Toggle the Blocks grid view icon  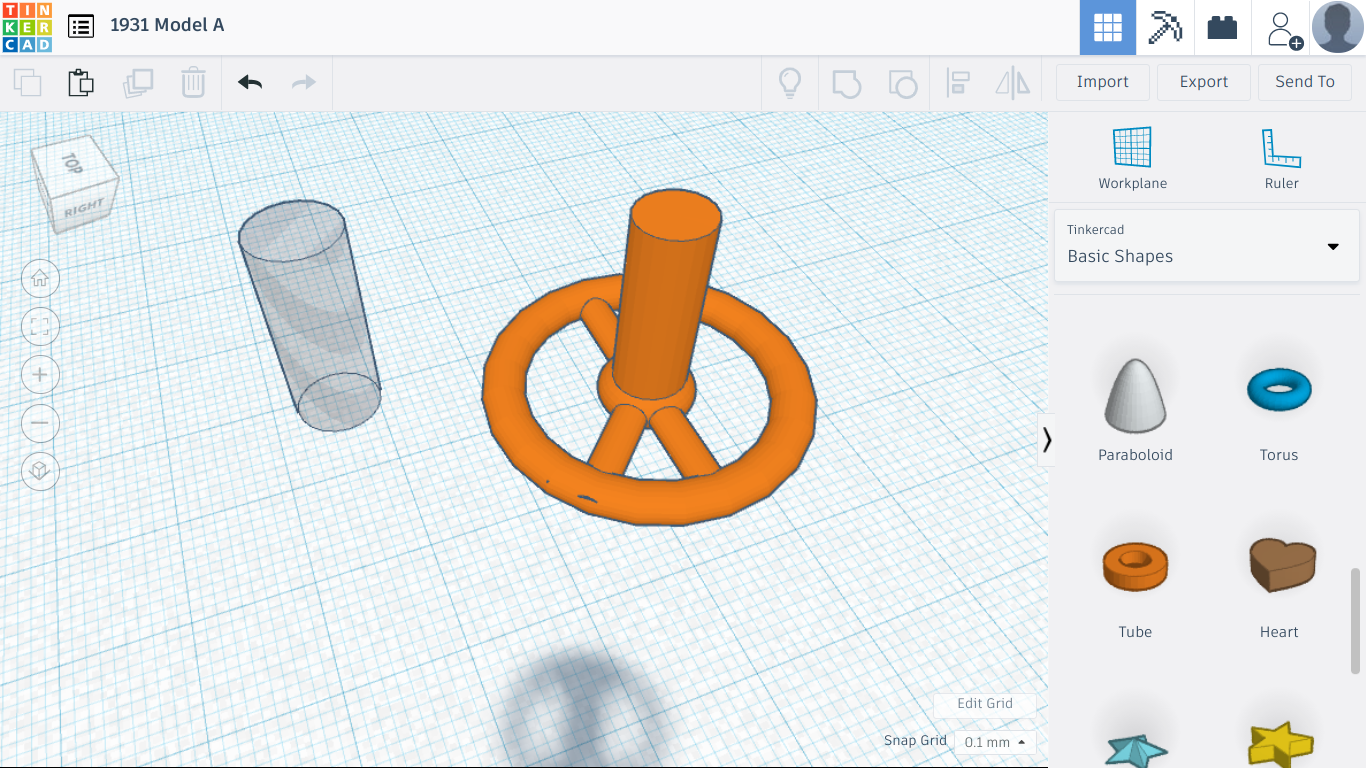point(1107,27)
